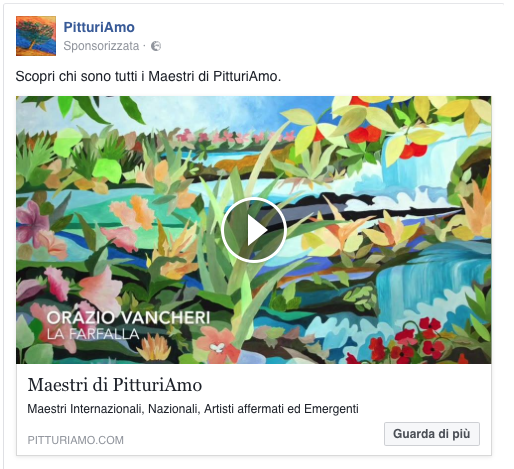Open the PitturiAmo page name link
Image resolution: width=514 pixels, height=469 pixels.
(99, 27)
